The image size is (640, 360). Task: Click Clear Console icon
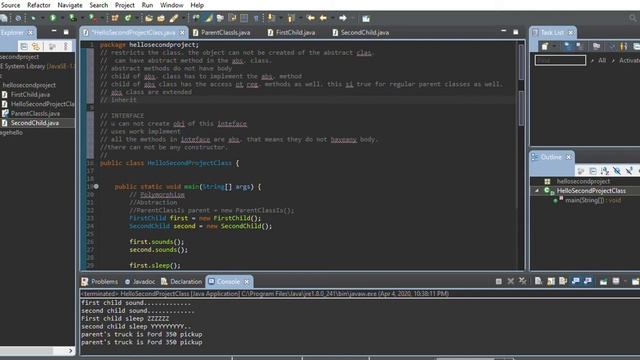click(x=538, y=281)
